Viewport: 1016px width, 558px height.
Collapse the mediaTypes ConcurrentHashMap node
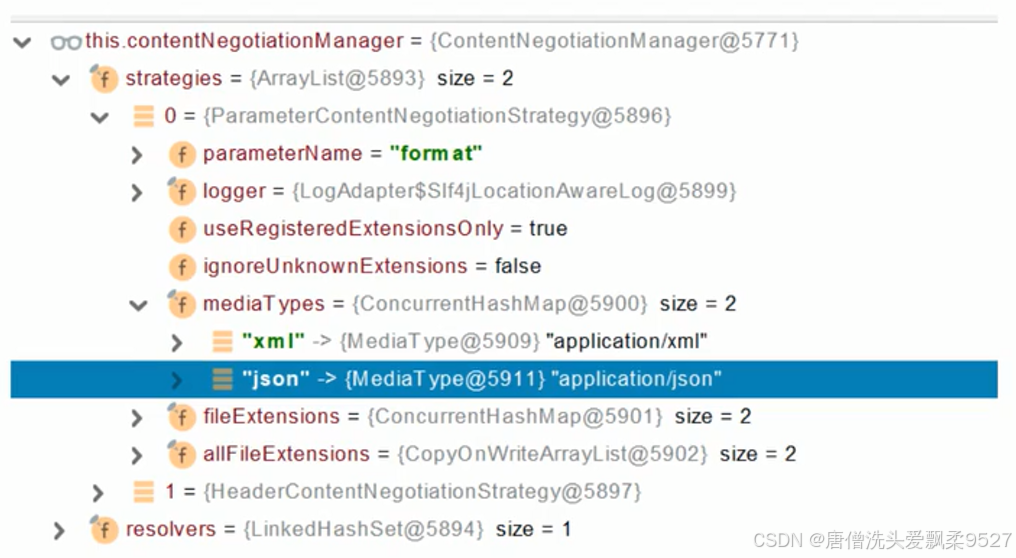139,305
